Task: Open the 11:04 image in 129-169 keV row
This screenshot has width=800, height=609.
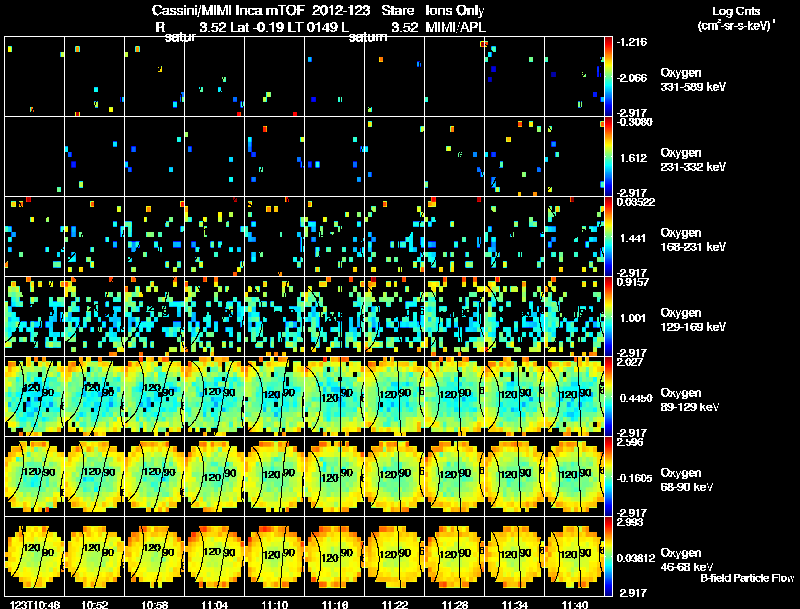Action: [215, 316]
